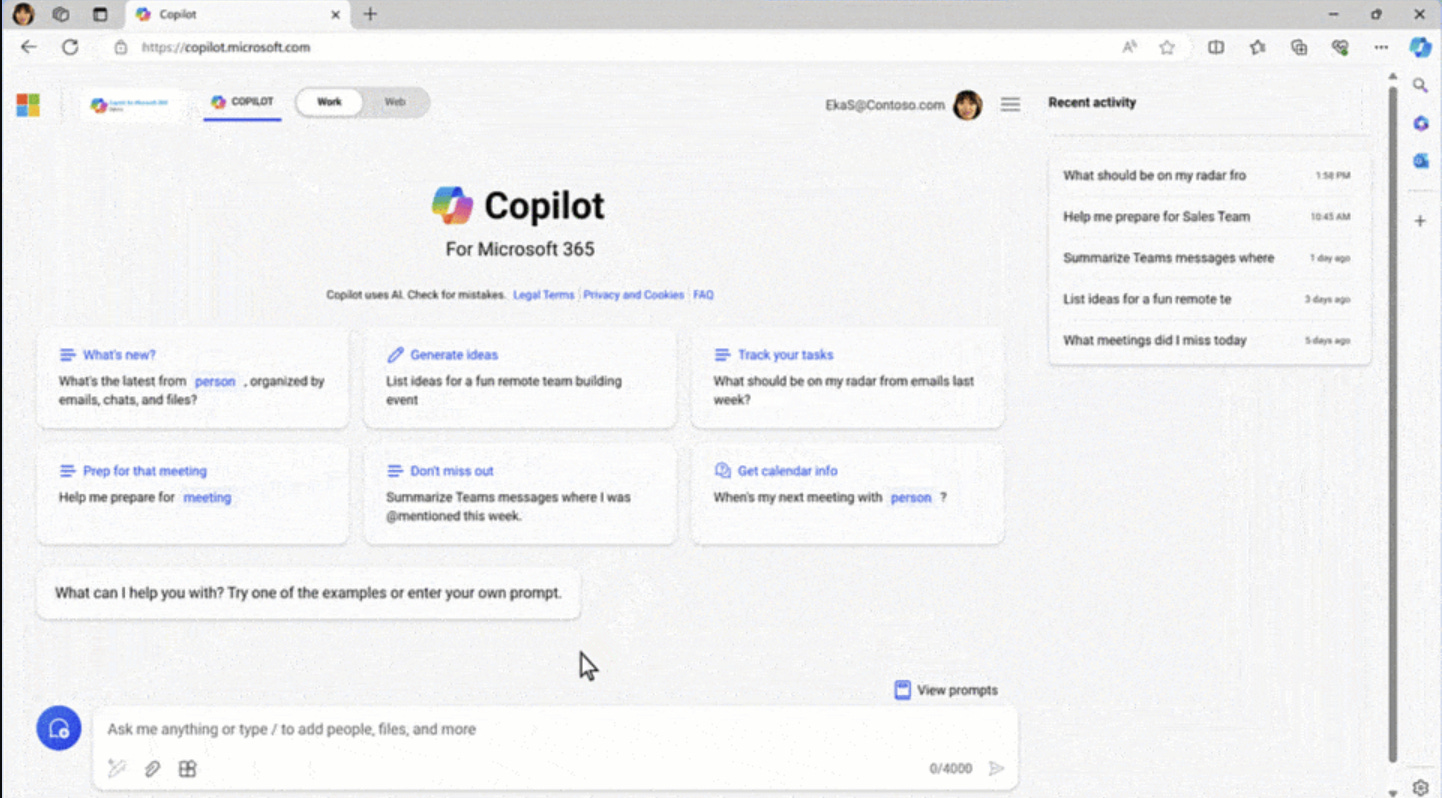This screenshot has width=1442, height=798.
Task: Click the Ask me anything input field
Action: tap(555, 729)
